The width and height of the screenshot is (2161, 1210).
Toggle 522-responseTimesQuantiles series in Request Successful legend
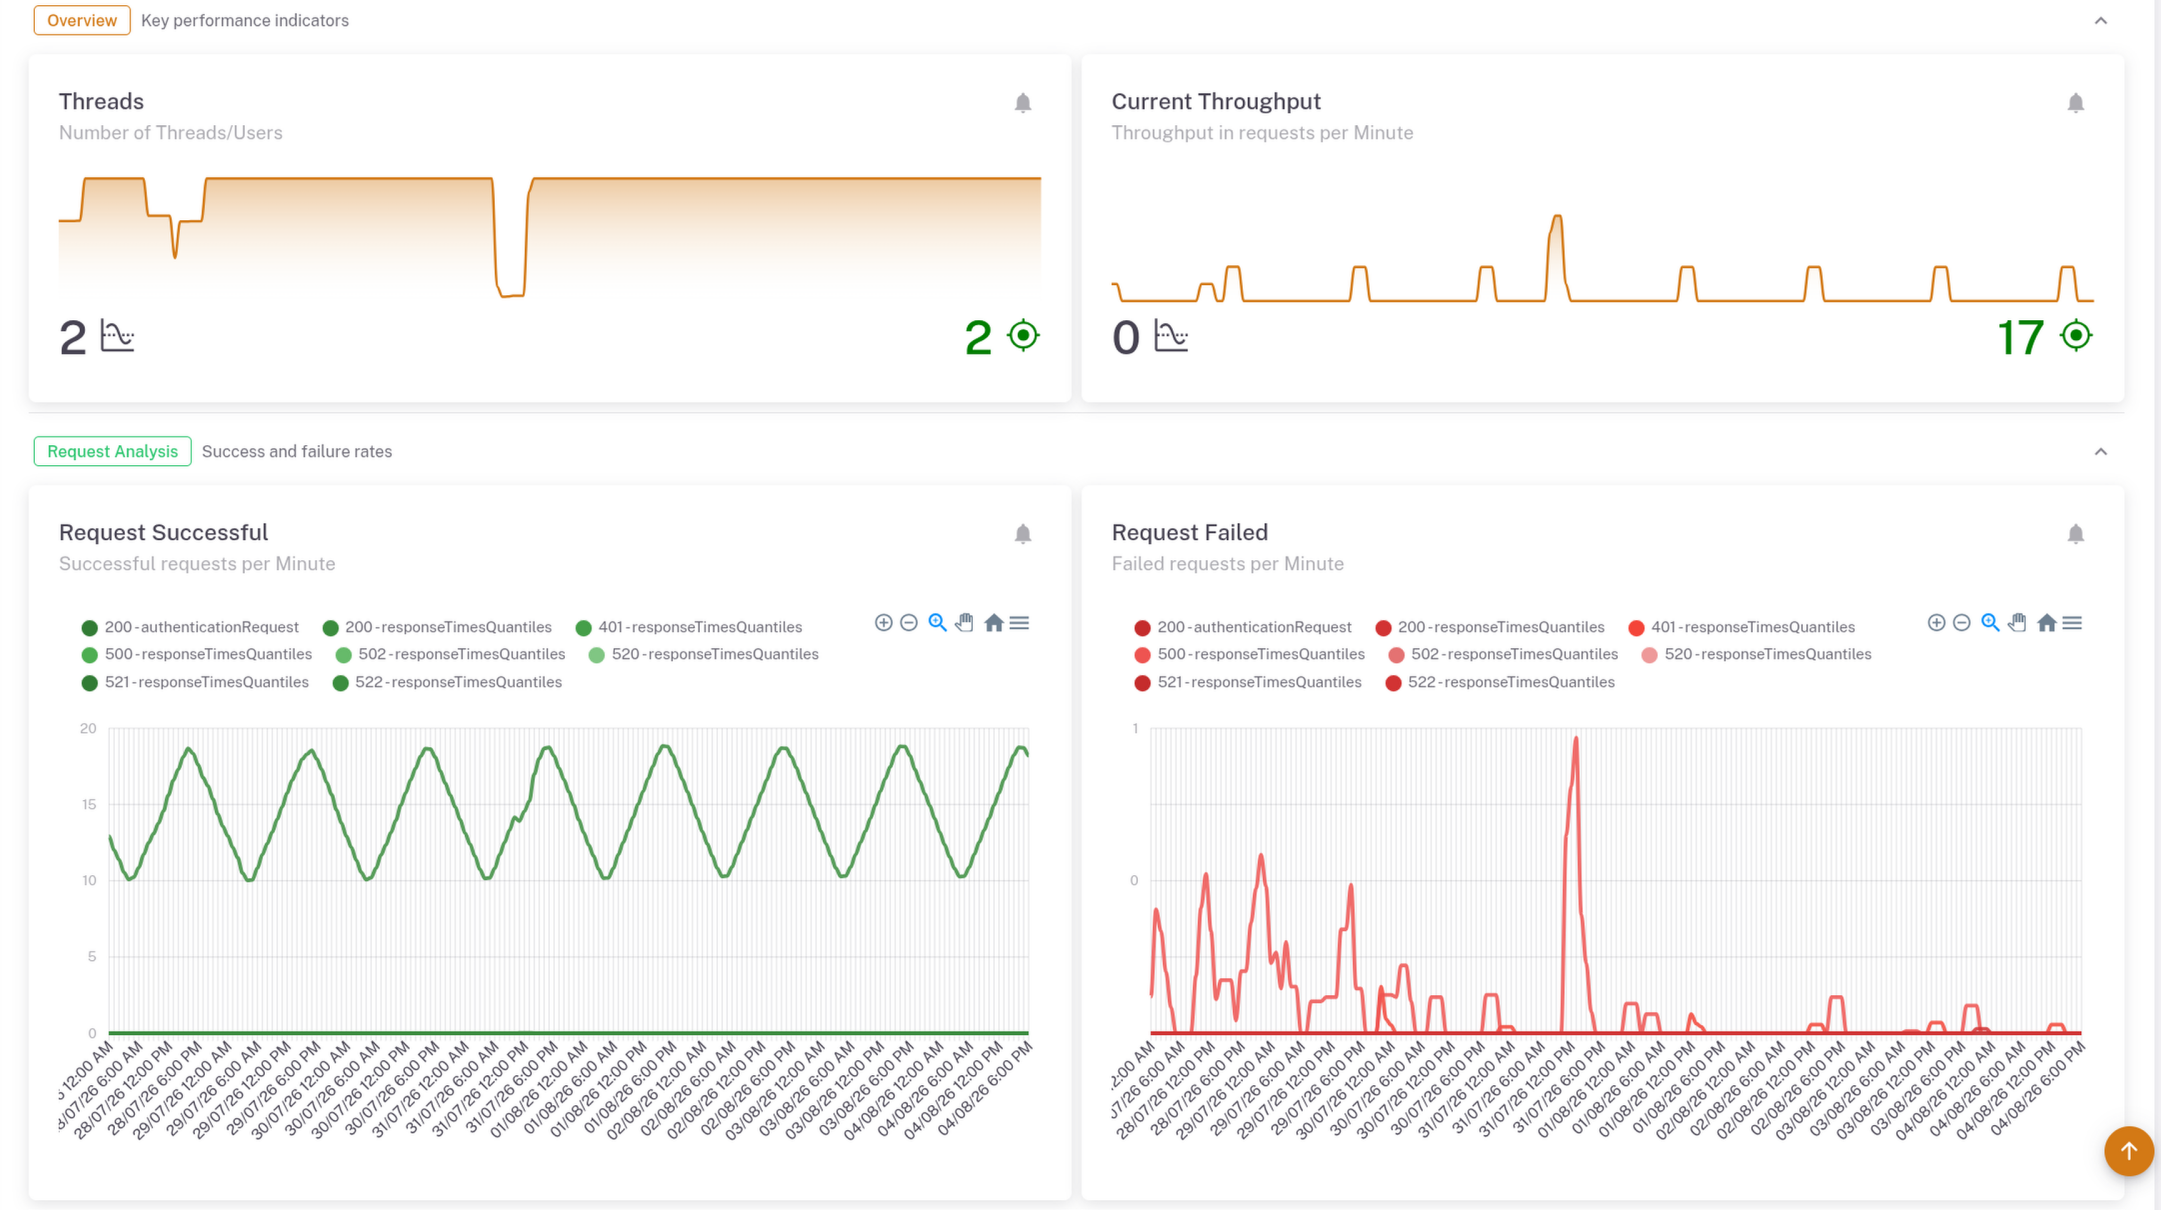[447, 682]
